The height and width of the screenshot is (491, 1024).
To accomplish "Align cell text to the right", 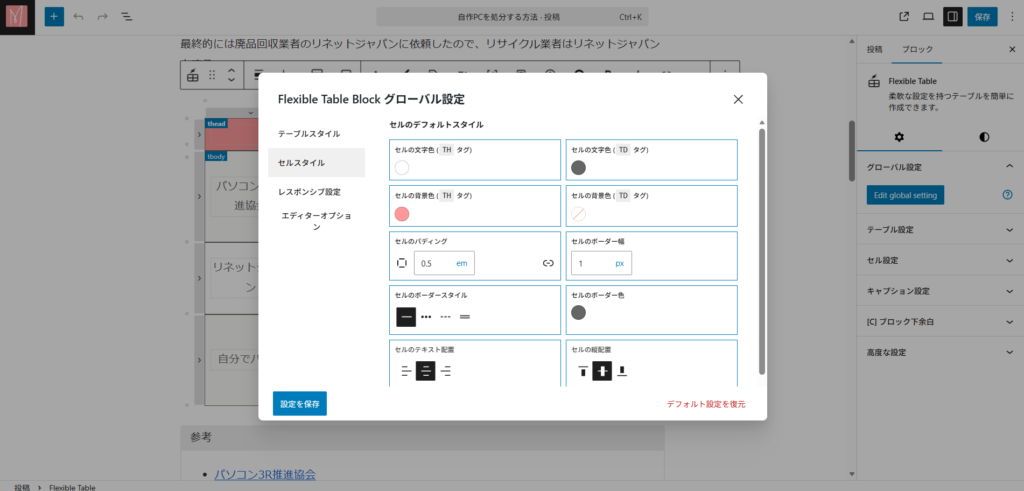I will [x=446, y=371].
